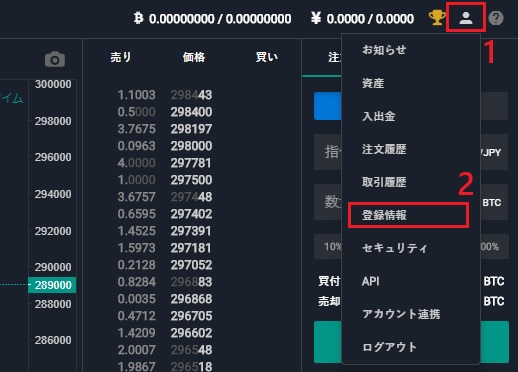Open the help question mark icon
The image size is (518, 372).
tap(496, 18)
